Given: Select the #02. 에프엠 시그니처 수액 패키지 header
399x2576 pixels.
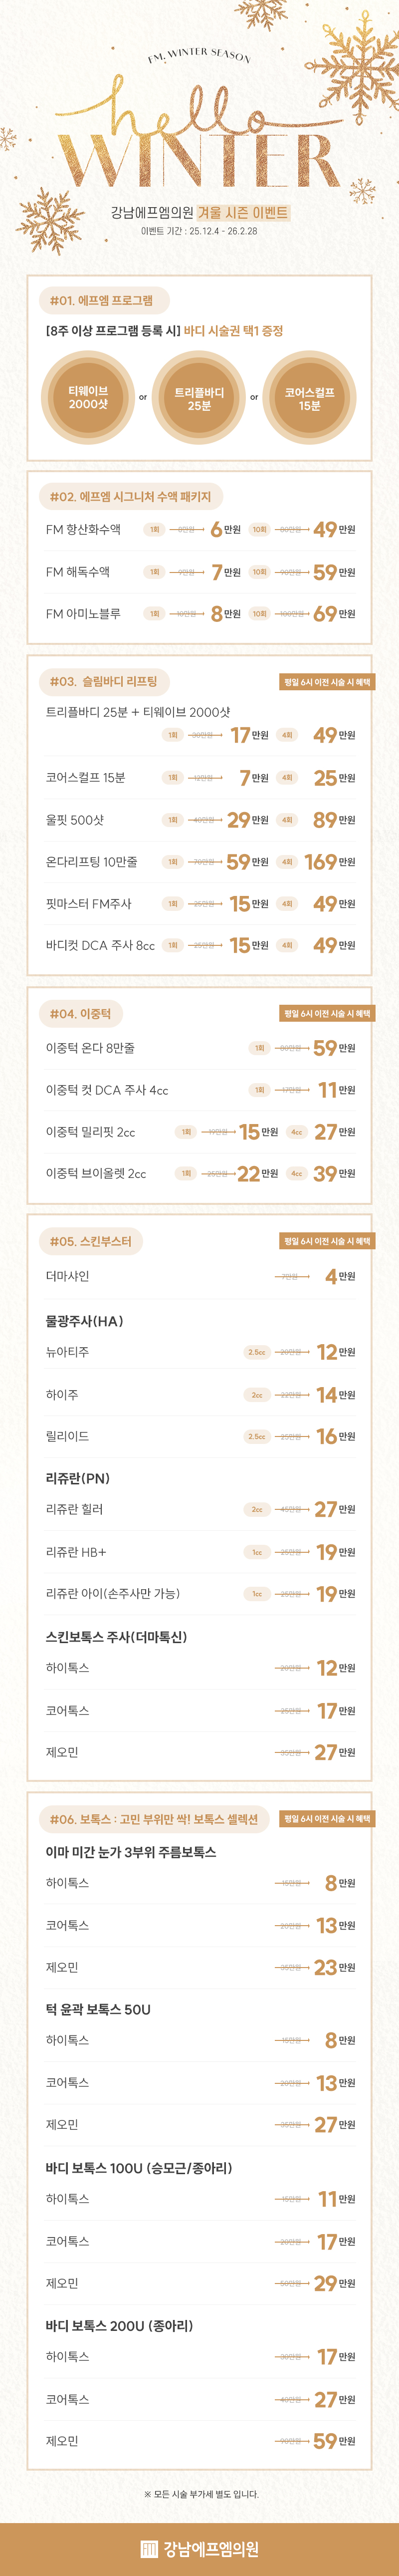Looking at the screenshot, I should coord(130,496).
